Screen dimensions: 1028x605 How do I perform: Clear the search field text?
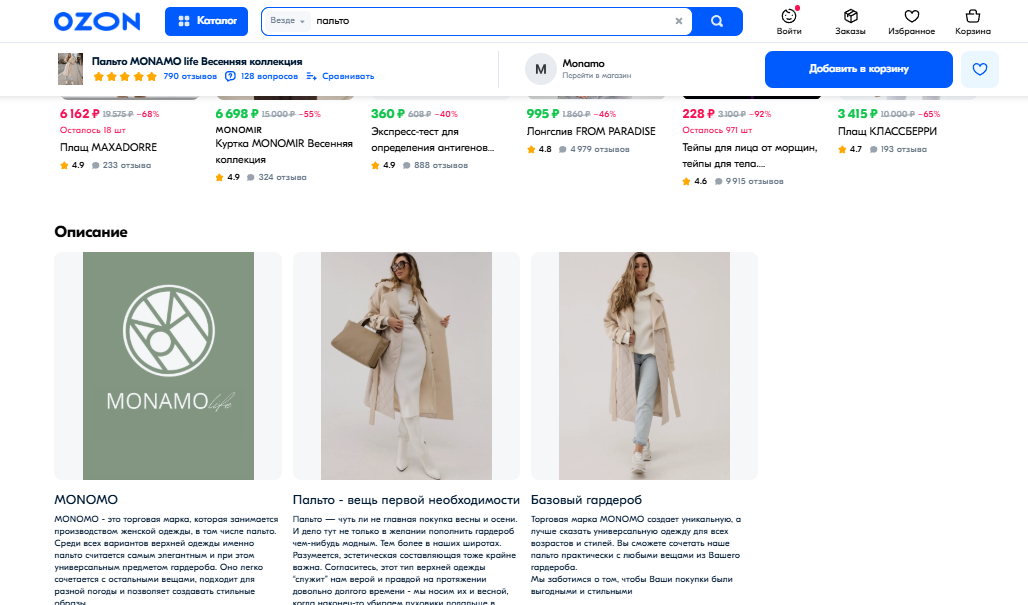click(679, 21)
